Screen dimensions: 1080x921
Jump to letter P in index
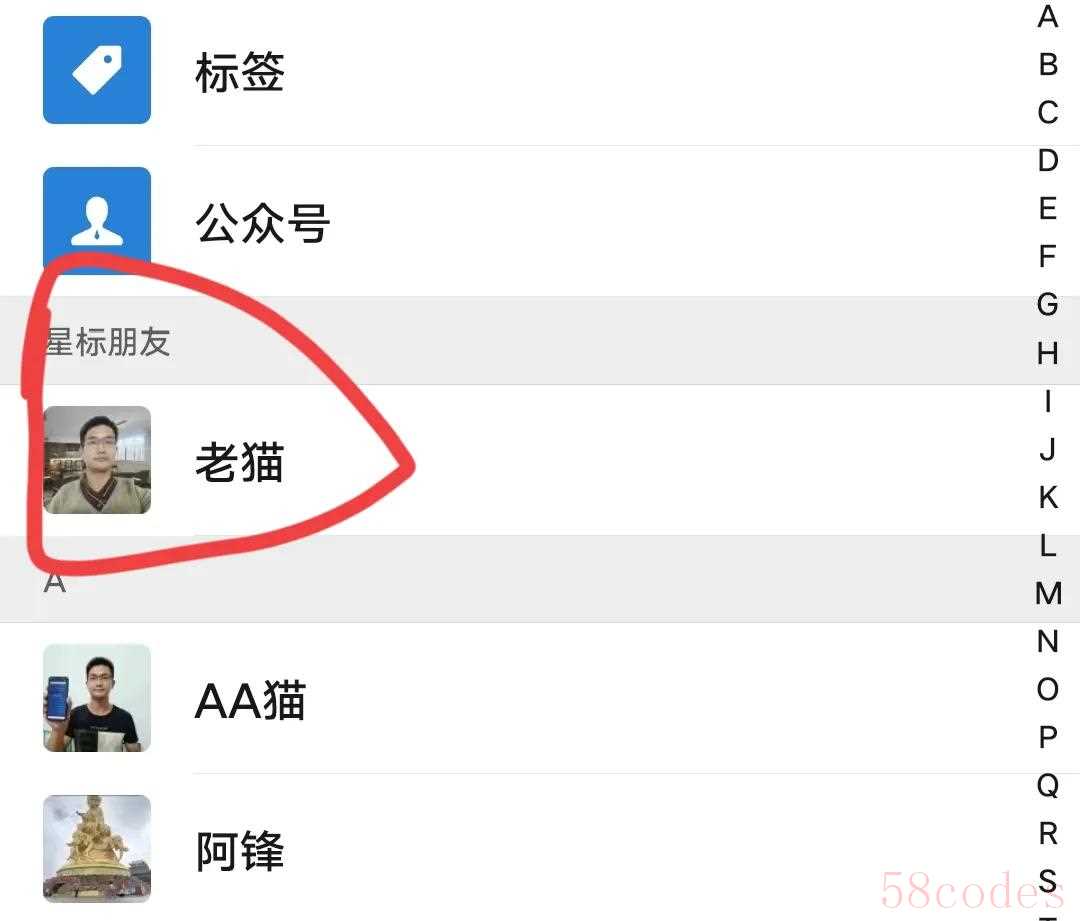coord(1048,737)
